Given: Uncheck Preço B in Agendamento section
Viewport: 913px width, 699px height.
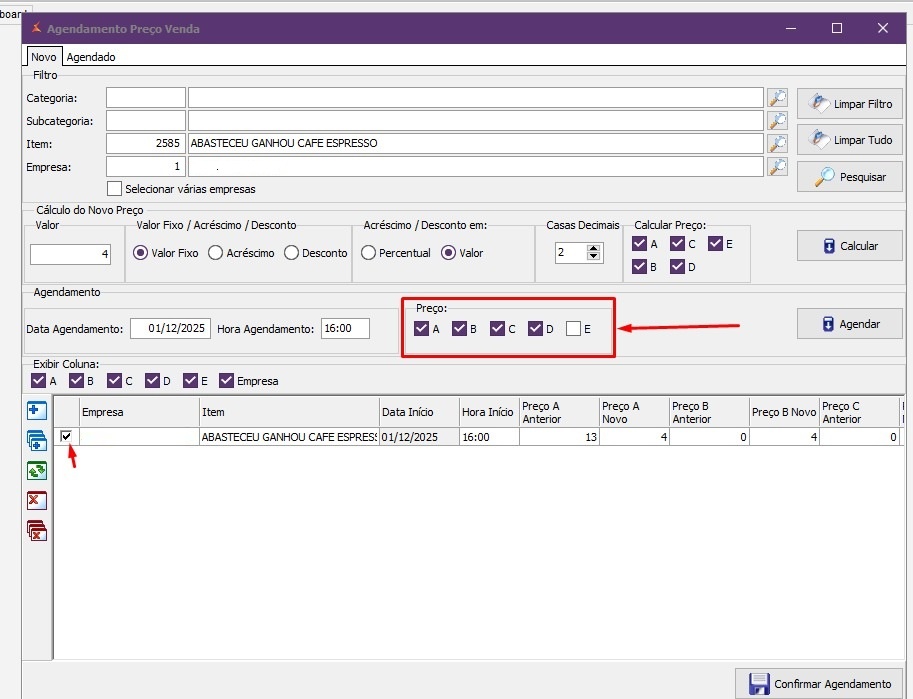Looking at the screenshot, I should click(459, 329).
